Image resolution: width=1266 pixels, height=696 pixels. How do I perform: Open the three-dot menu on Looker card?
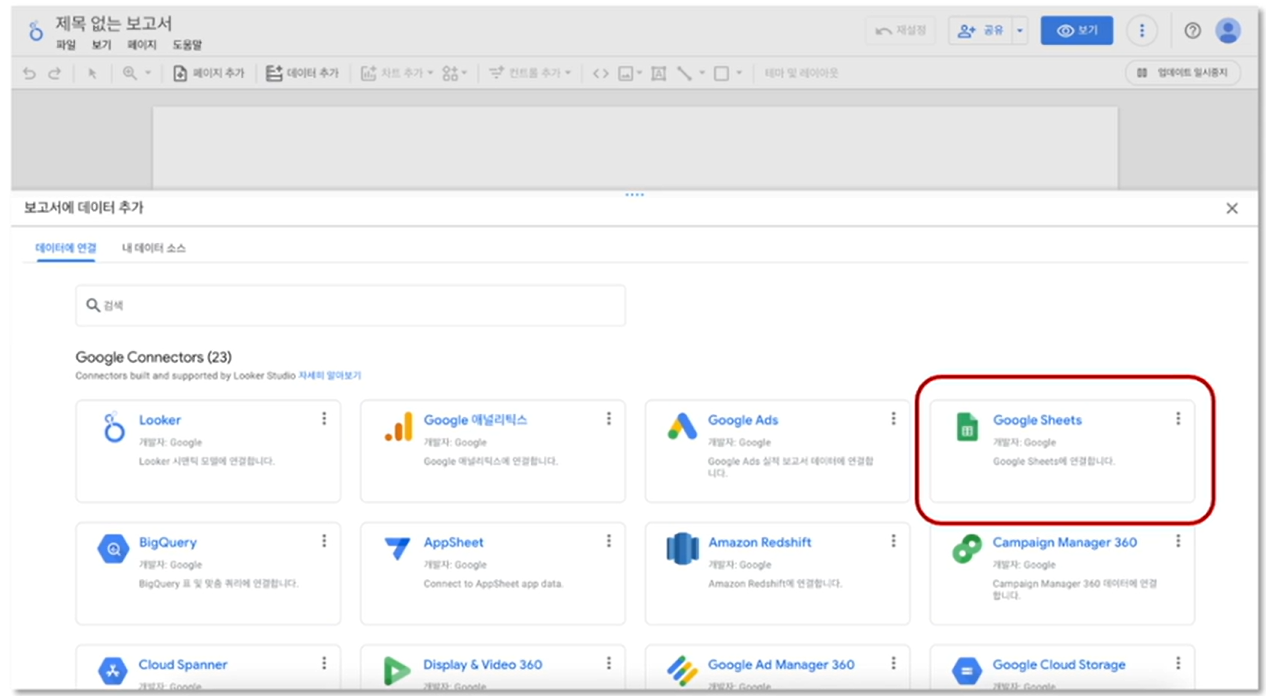tap(324, 419)
